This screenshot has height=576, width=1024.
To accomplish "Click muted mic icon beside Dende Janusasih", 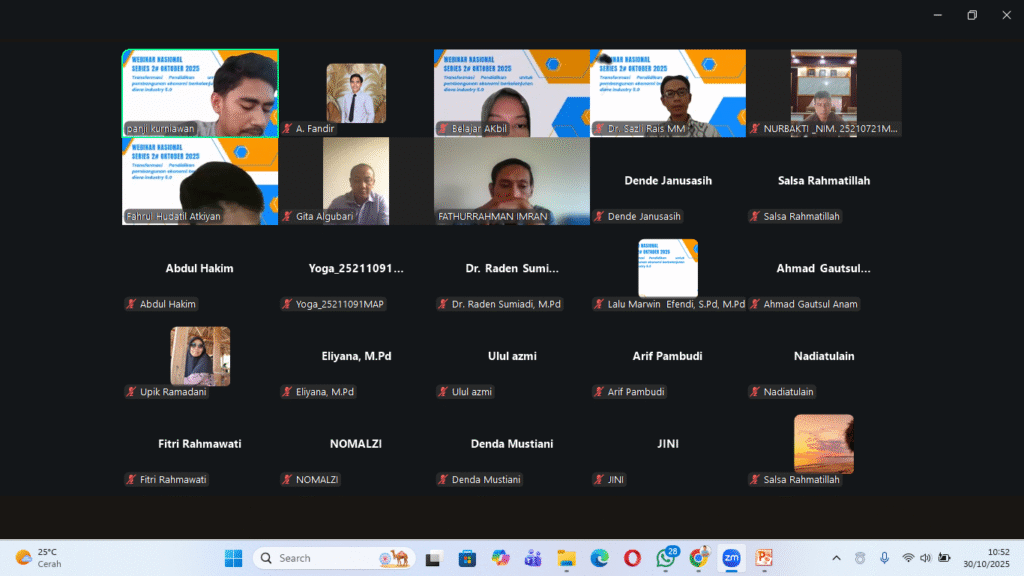I will 600,216.
